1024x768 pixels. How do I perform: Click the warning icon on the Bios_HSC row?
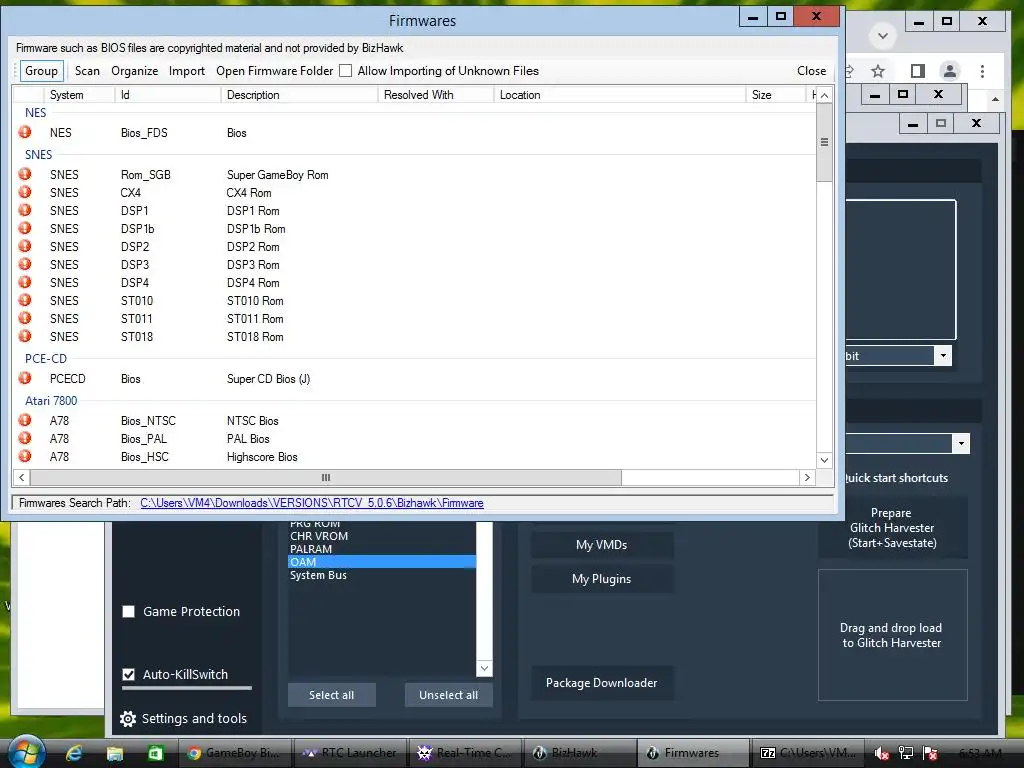click(x=25, y=456)
